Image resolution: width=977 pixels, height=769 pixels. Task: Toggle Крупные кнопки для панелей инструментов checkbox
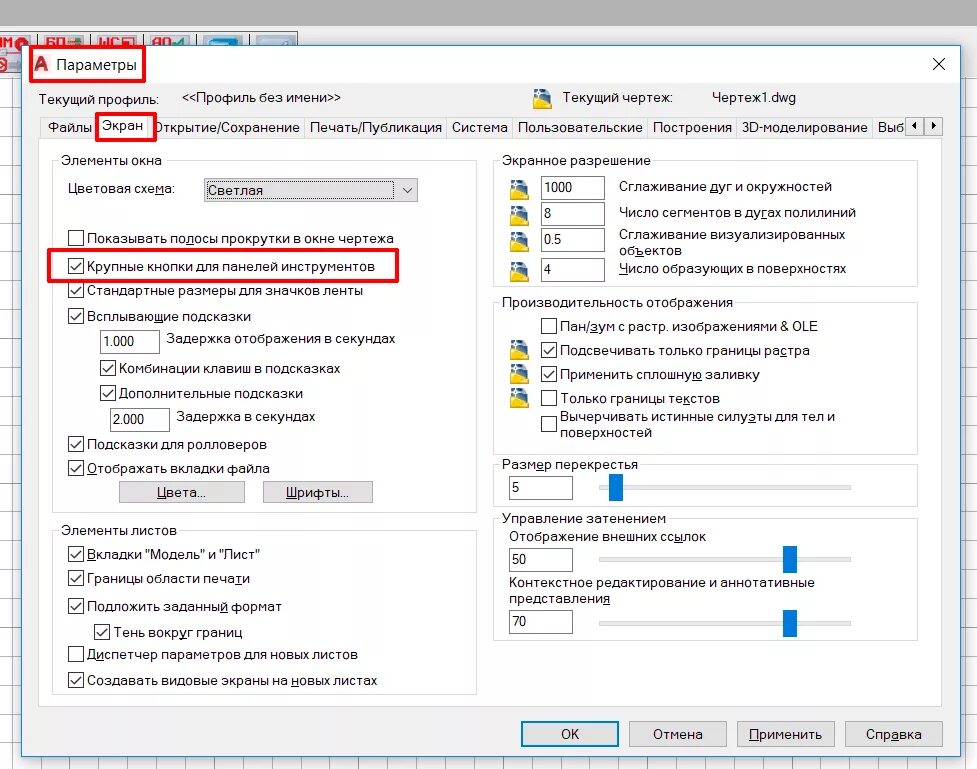[75, 266]
